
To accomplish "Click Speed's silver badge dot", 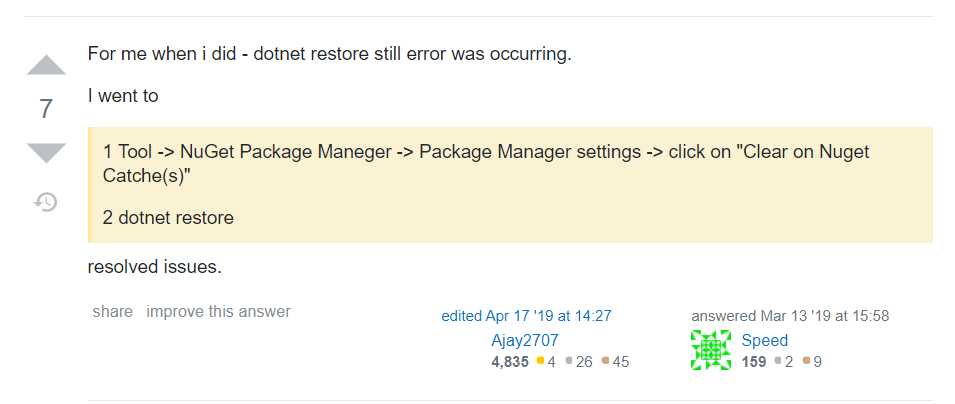I will click(x=777, y=362).
